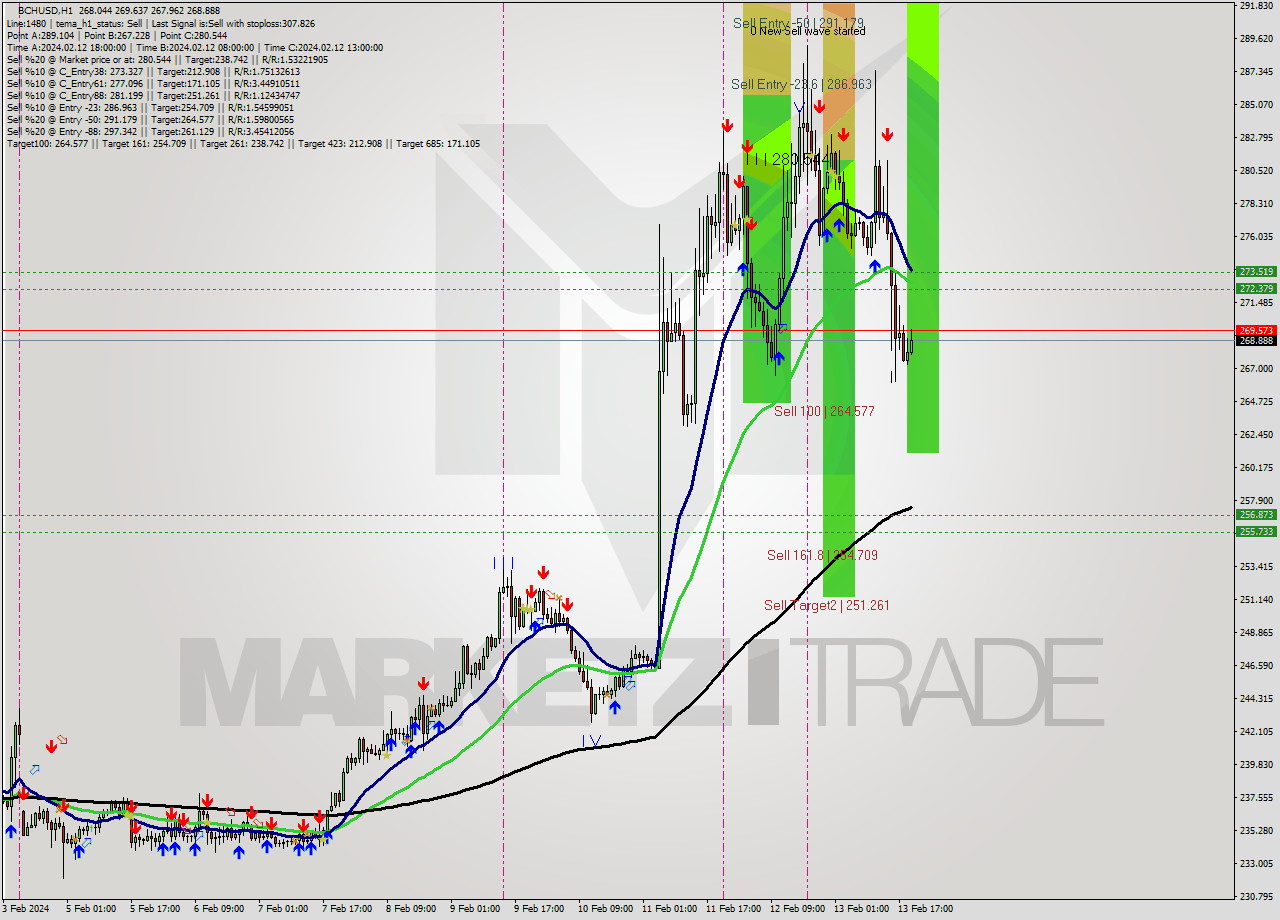The height and width of the screenshot is (920, 1280).
Task: Click the '12 Feb 09:00' time axis label
Action: [797, 909]
